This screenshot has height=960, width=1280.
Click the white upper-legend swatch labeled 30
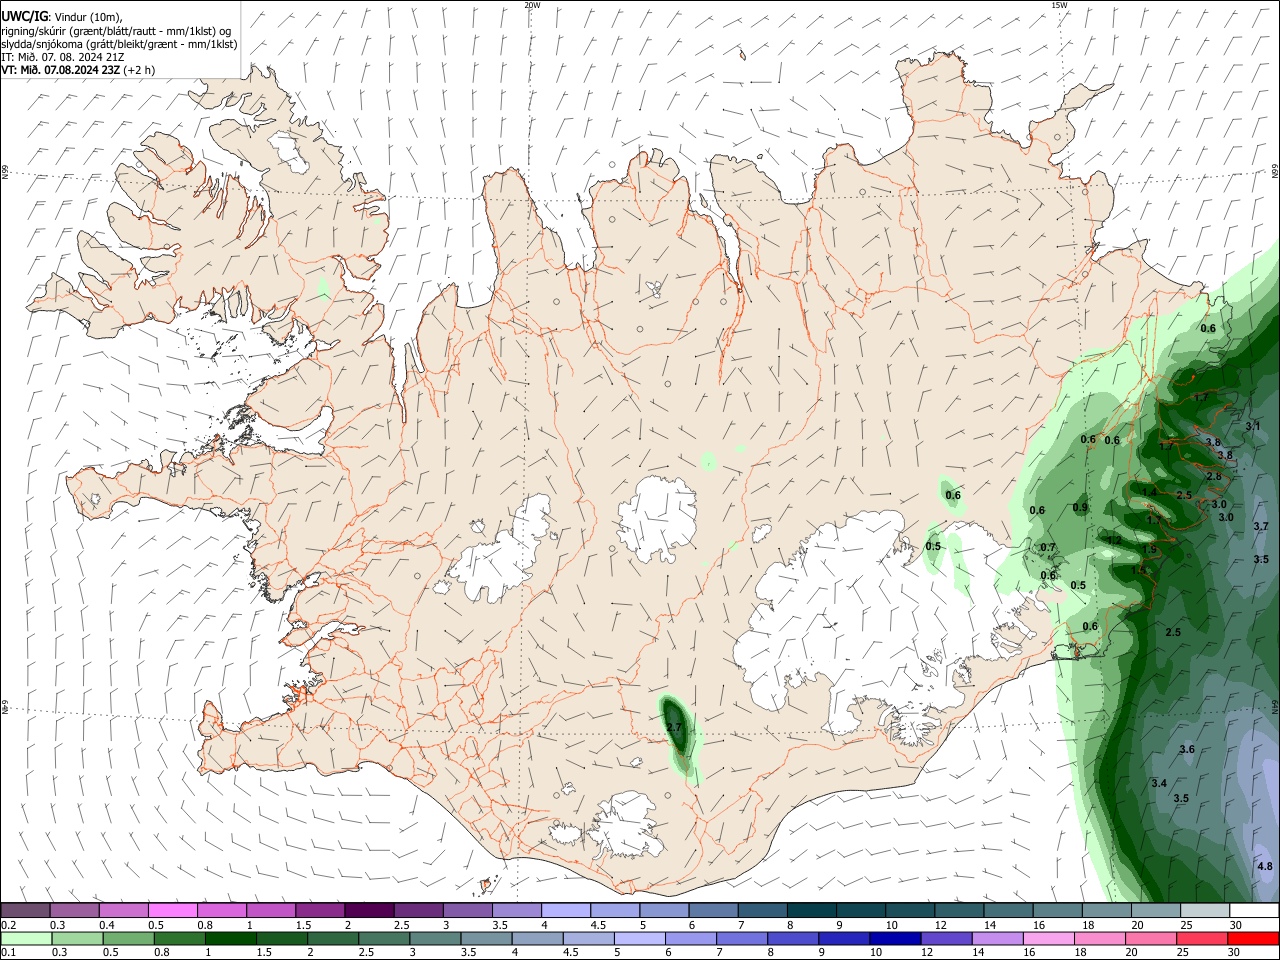click(1254, 910)
